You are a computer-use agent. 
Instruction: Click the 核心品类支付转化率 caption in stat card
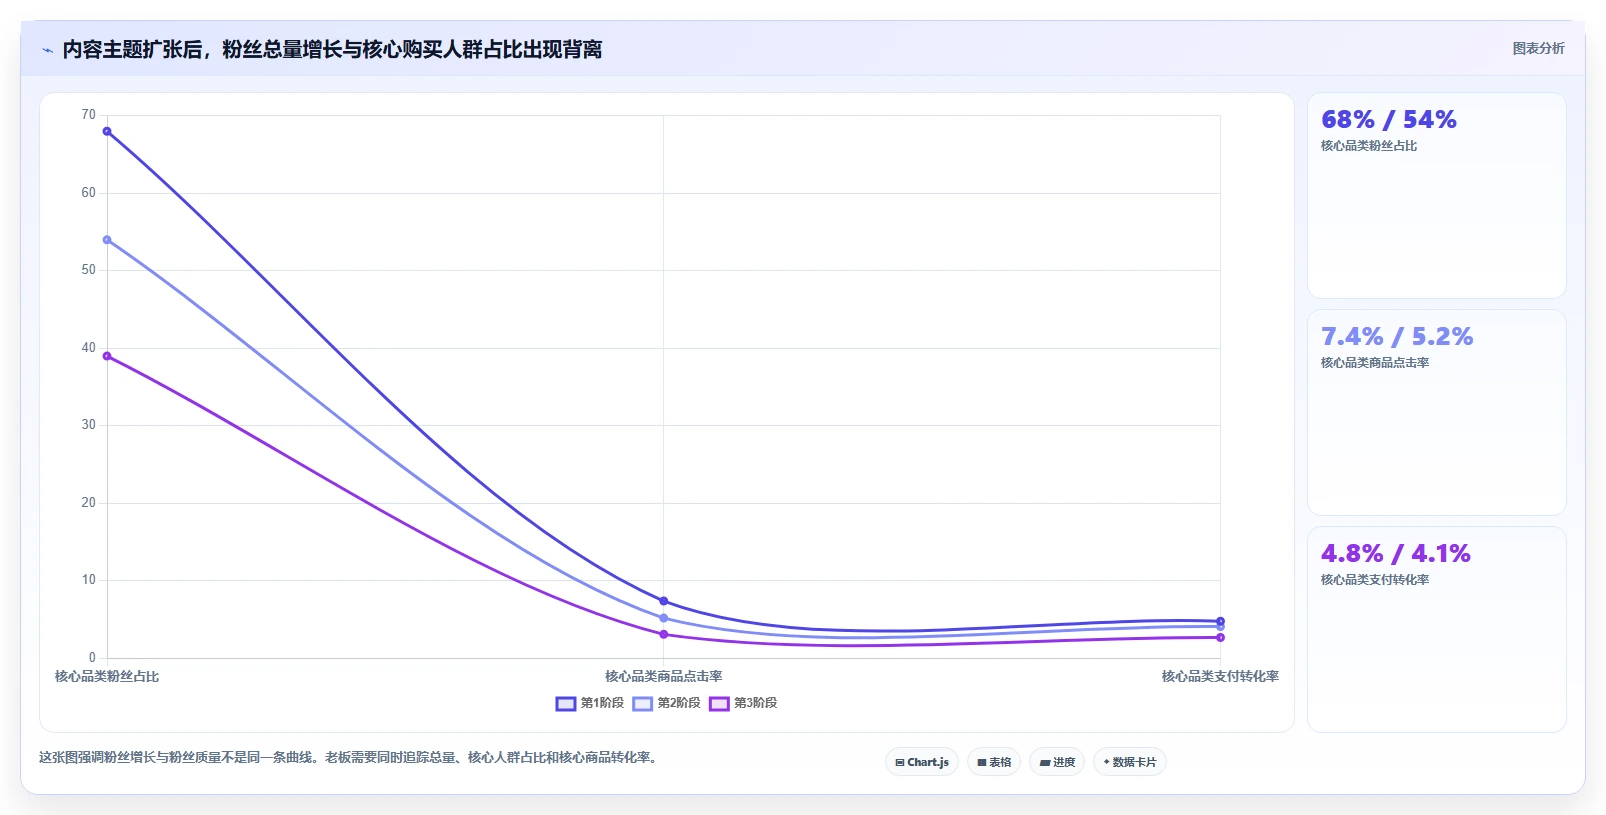point(1375,580)
